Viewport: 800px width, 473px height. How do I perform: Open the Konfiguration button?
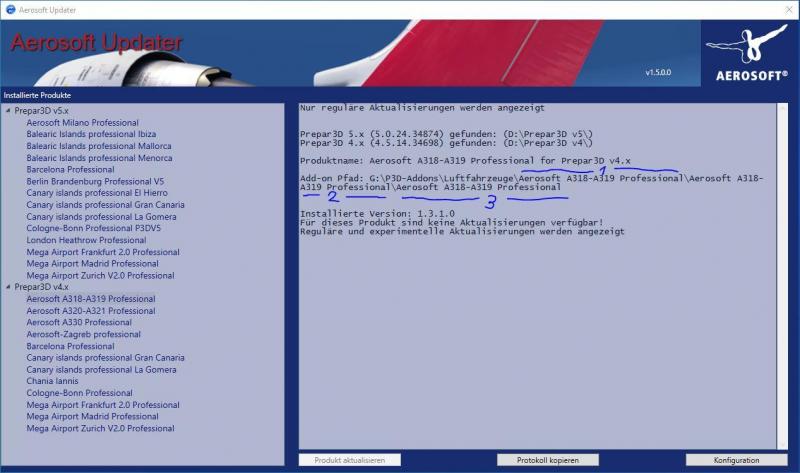[x=736, y=460]
